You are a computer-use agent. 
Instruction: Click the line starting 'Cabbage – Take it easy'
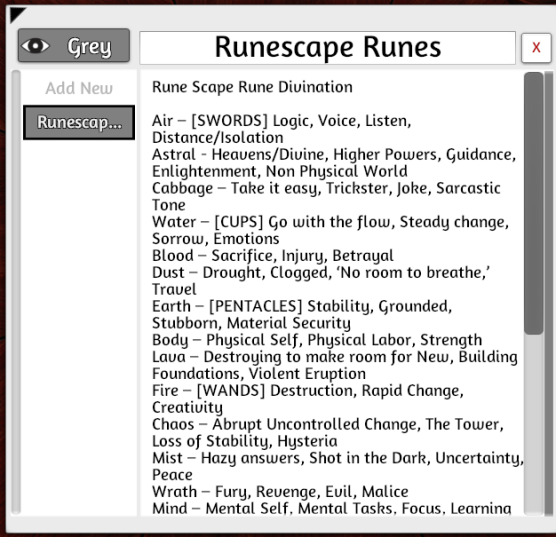pos(326,188)
